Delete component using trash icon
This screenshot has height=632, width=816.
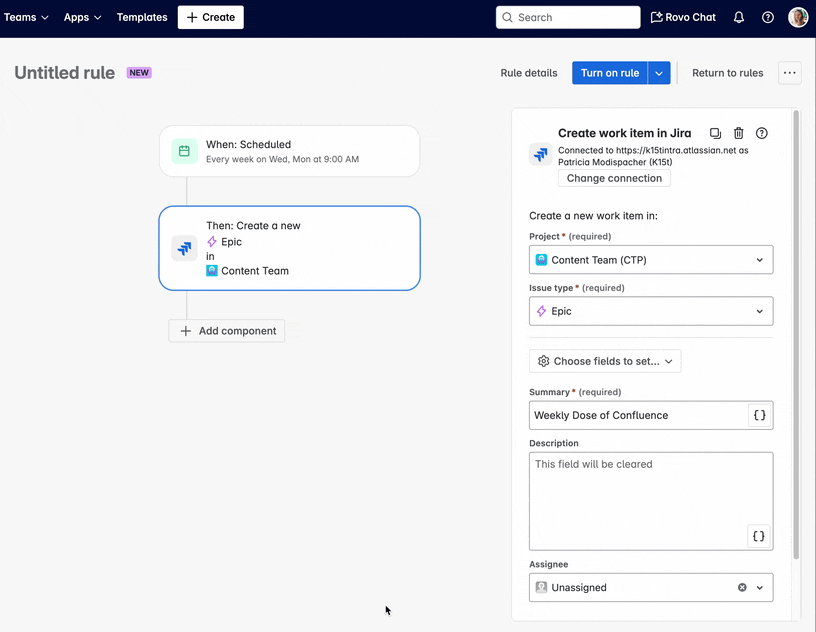[738, 133]
